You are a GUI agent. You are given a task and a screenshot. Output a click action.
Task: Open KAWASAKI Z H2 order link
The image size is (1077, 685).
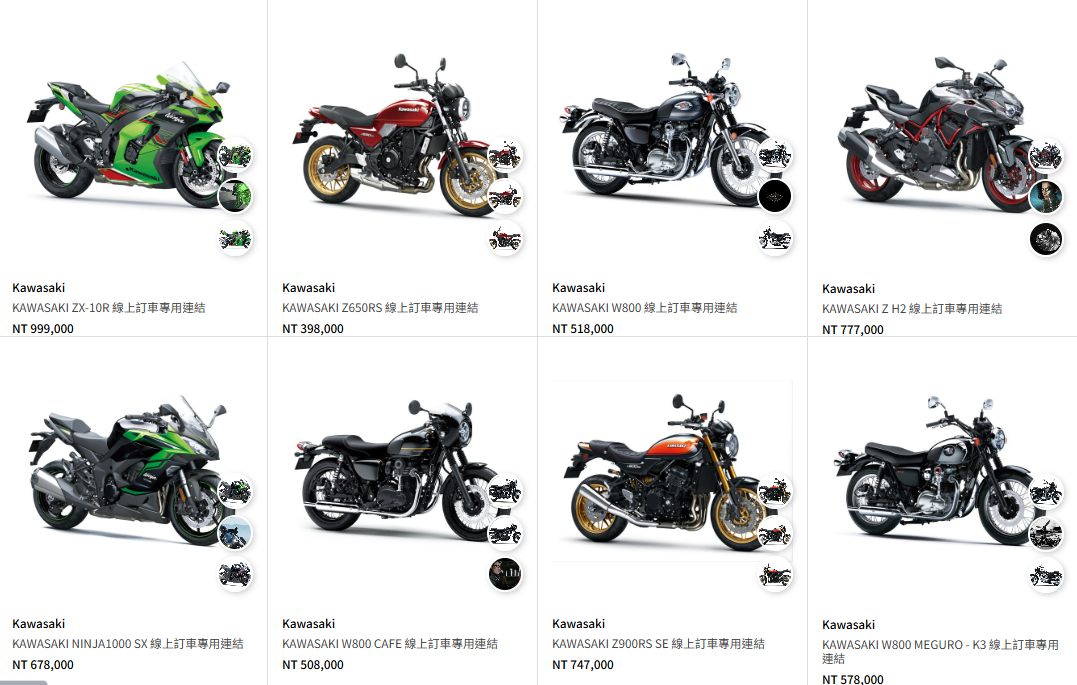(x=912, y=308)
